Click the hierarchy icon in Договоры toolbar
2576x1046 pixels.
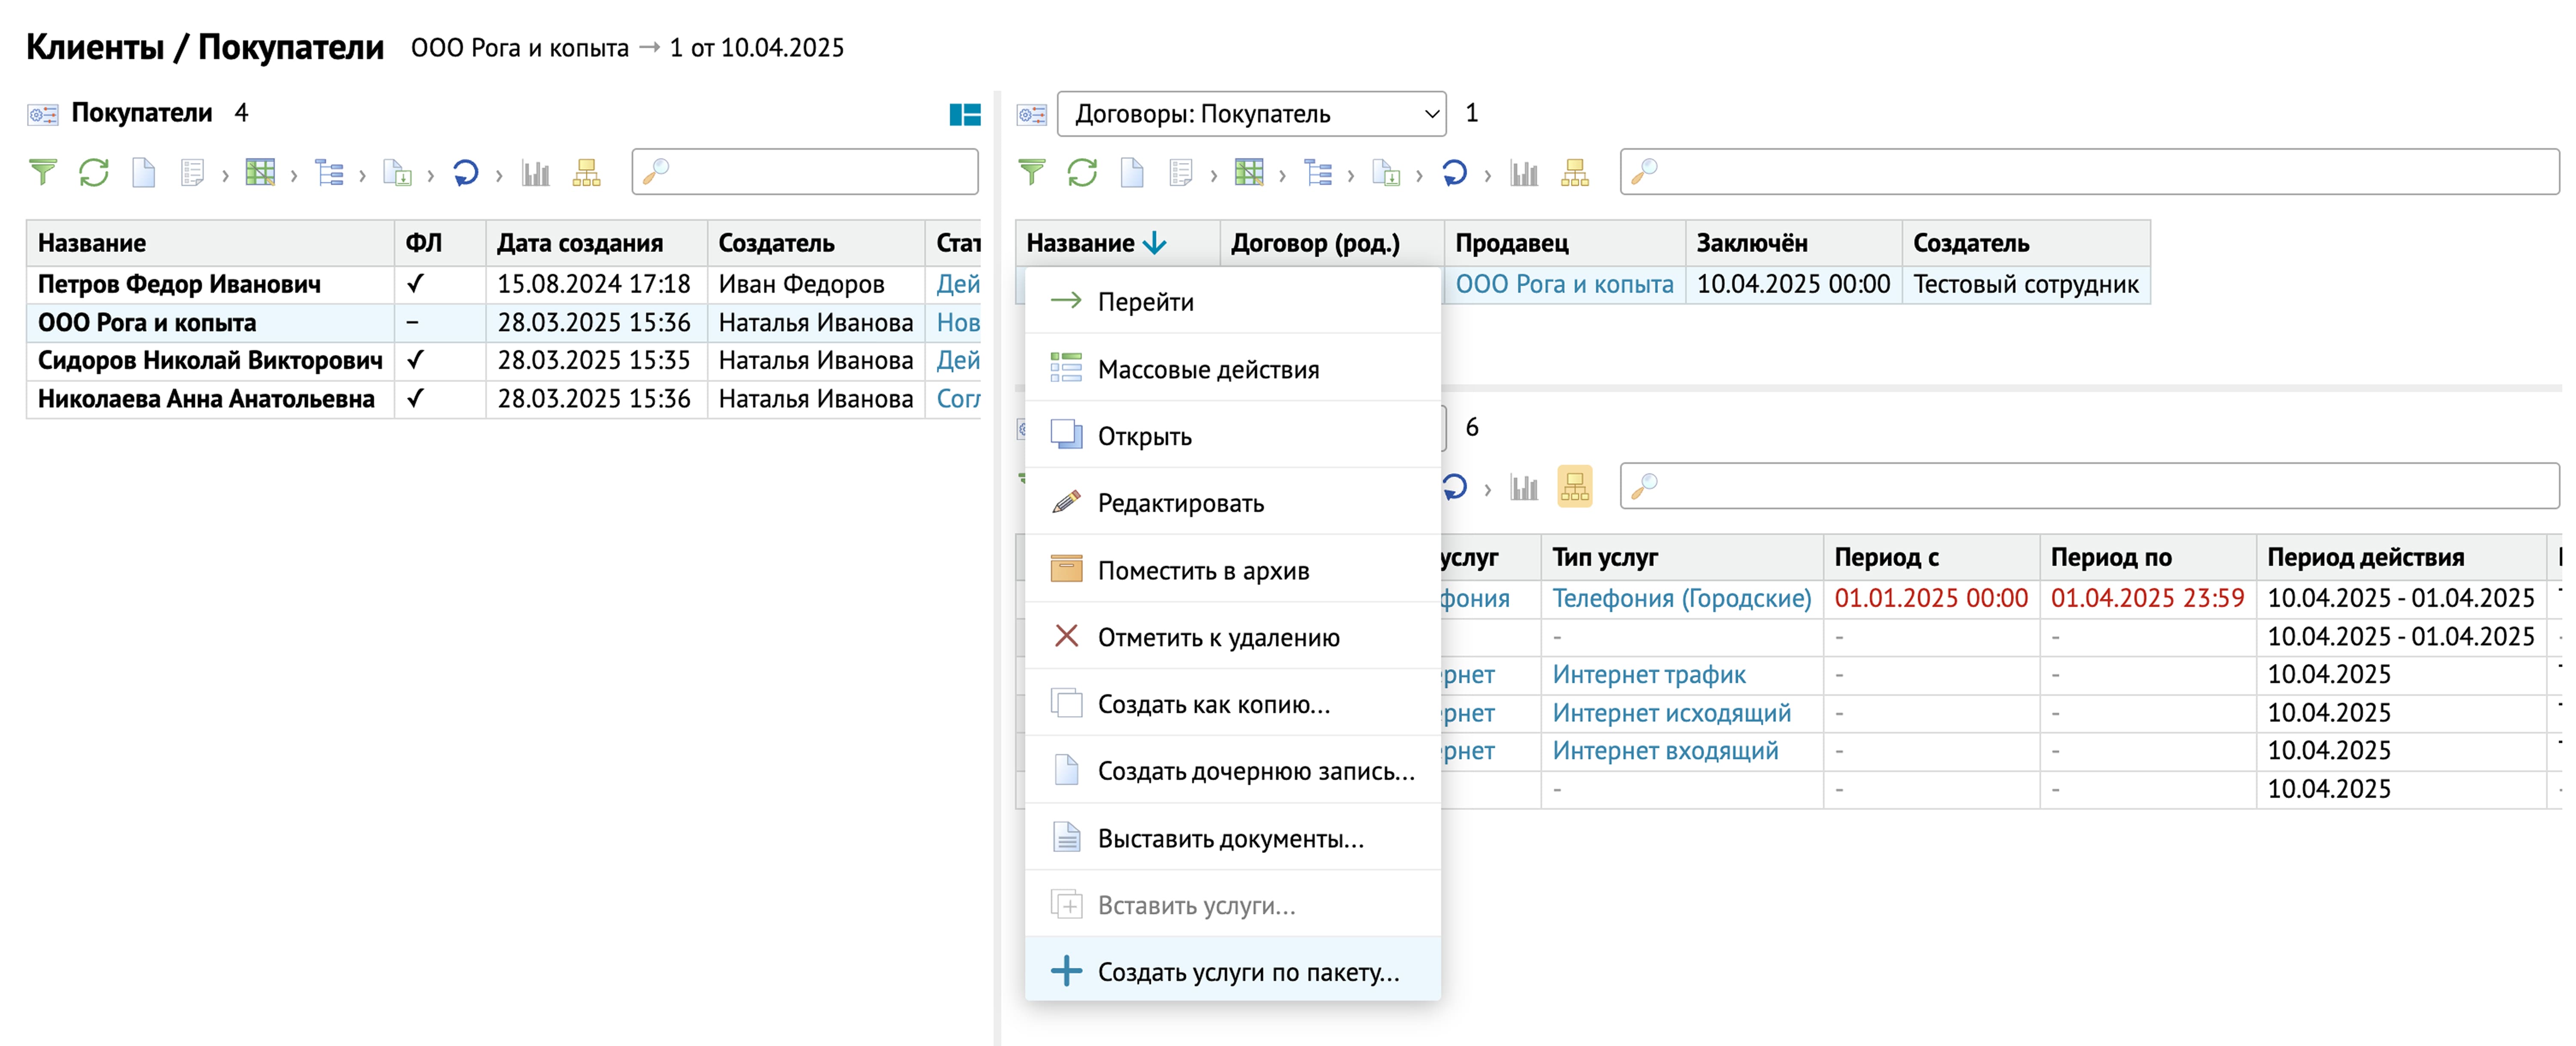[x=1575, y=173]
